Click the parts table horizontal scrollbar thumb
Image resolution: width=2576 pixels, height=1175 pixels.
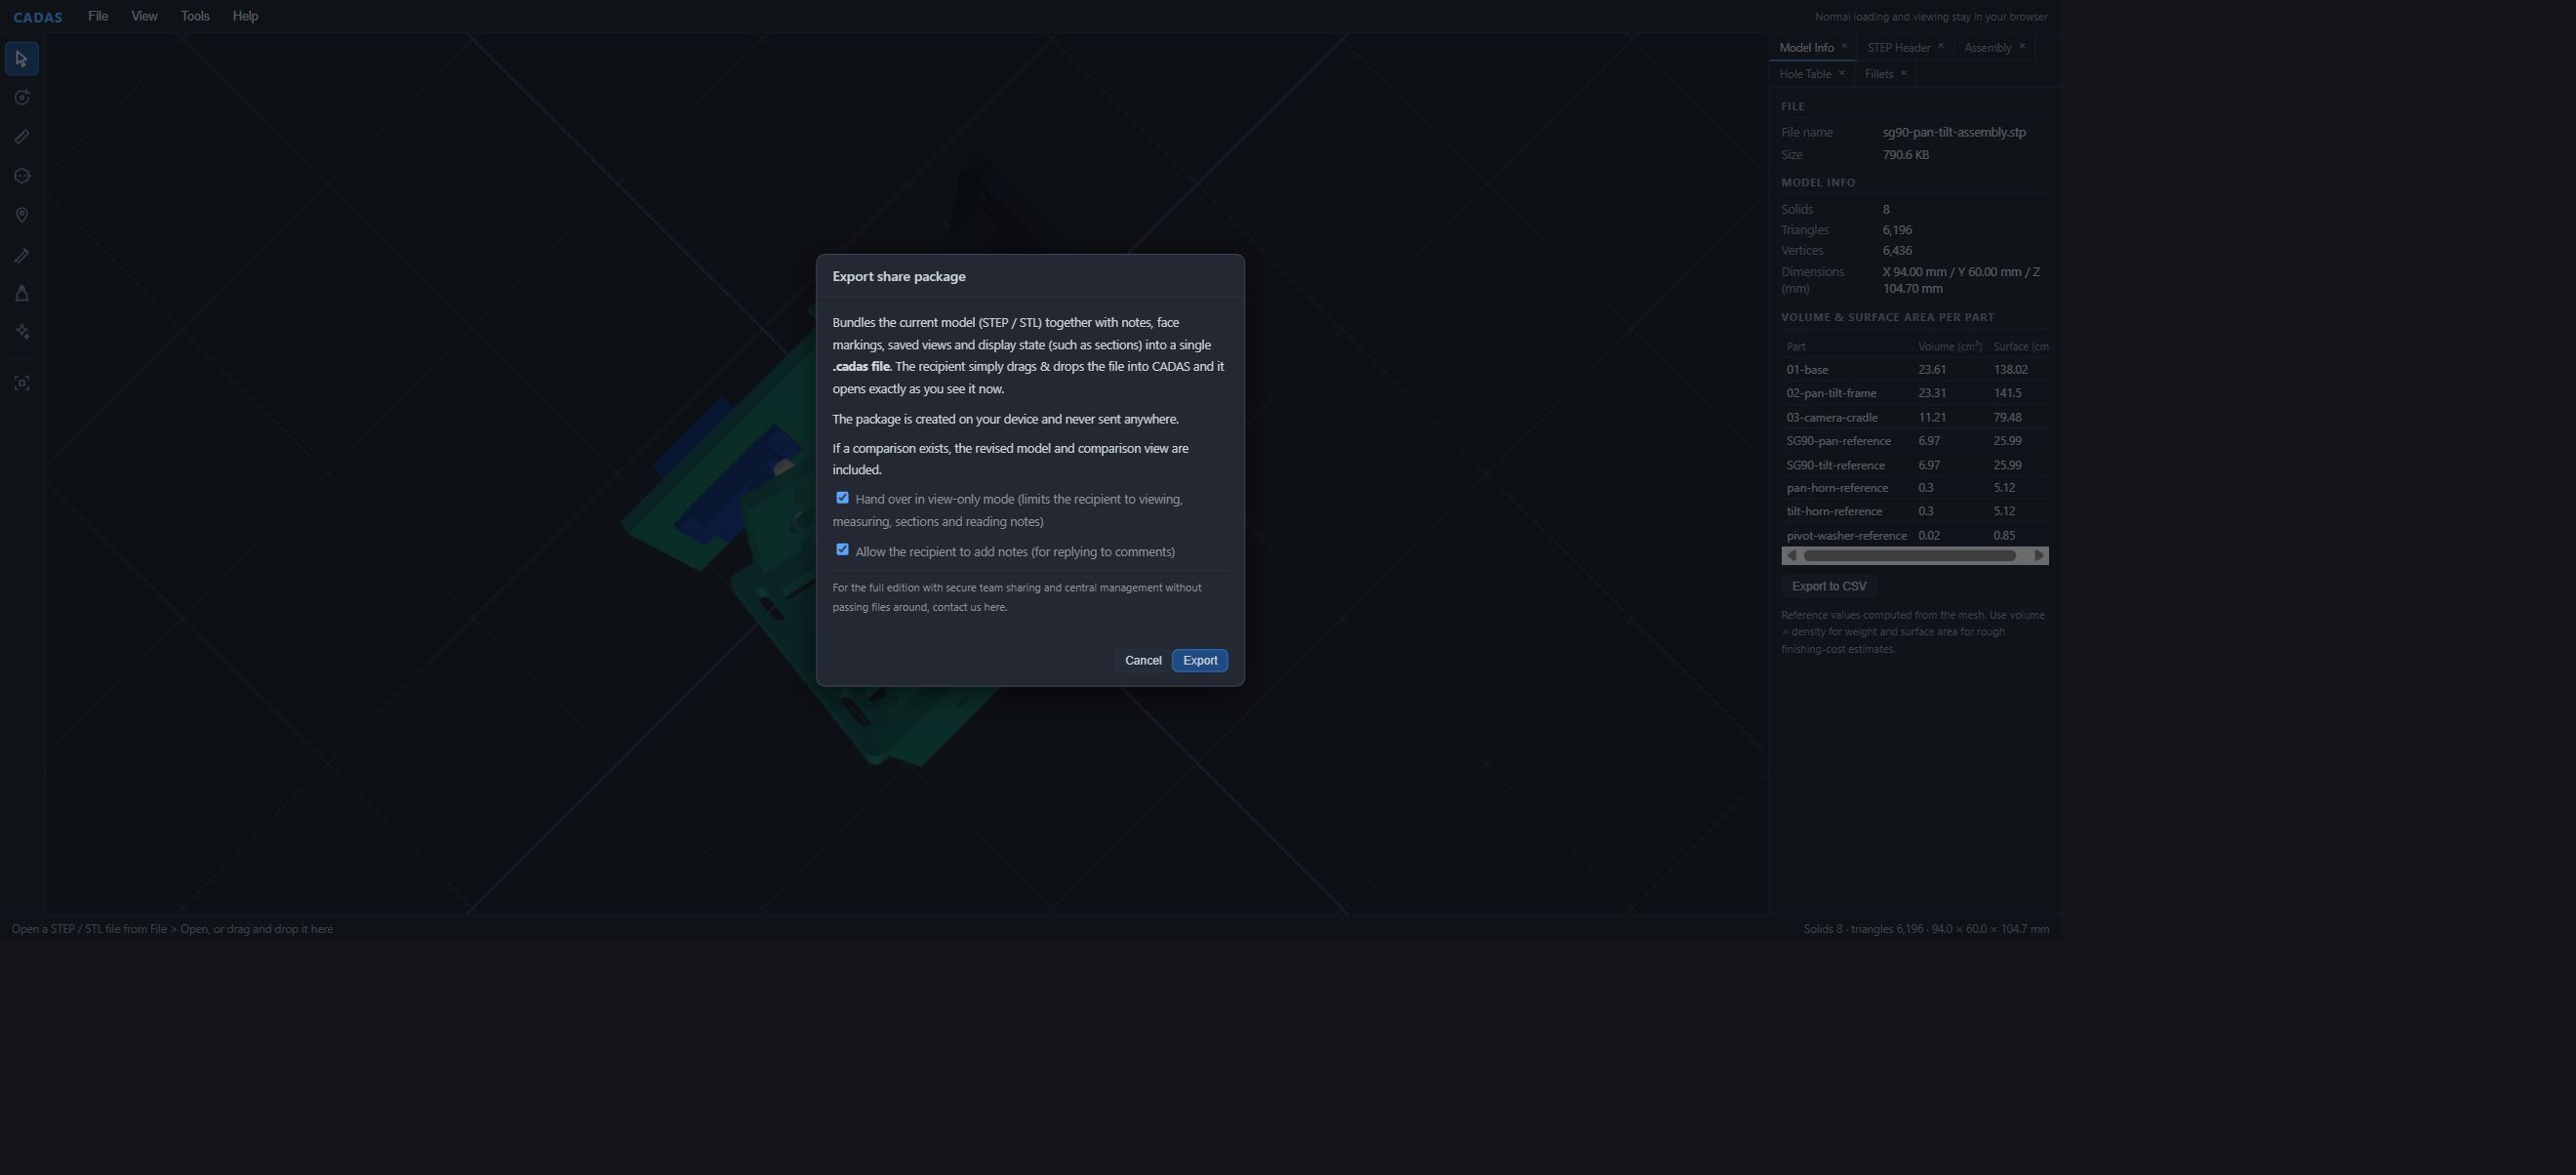[x=1909, y=556]
